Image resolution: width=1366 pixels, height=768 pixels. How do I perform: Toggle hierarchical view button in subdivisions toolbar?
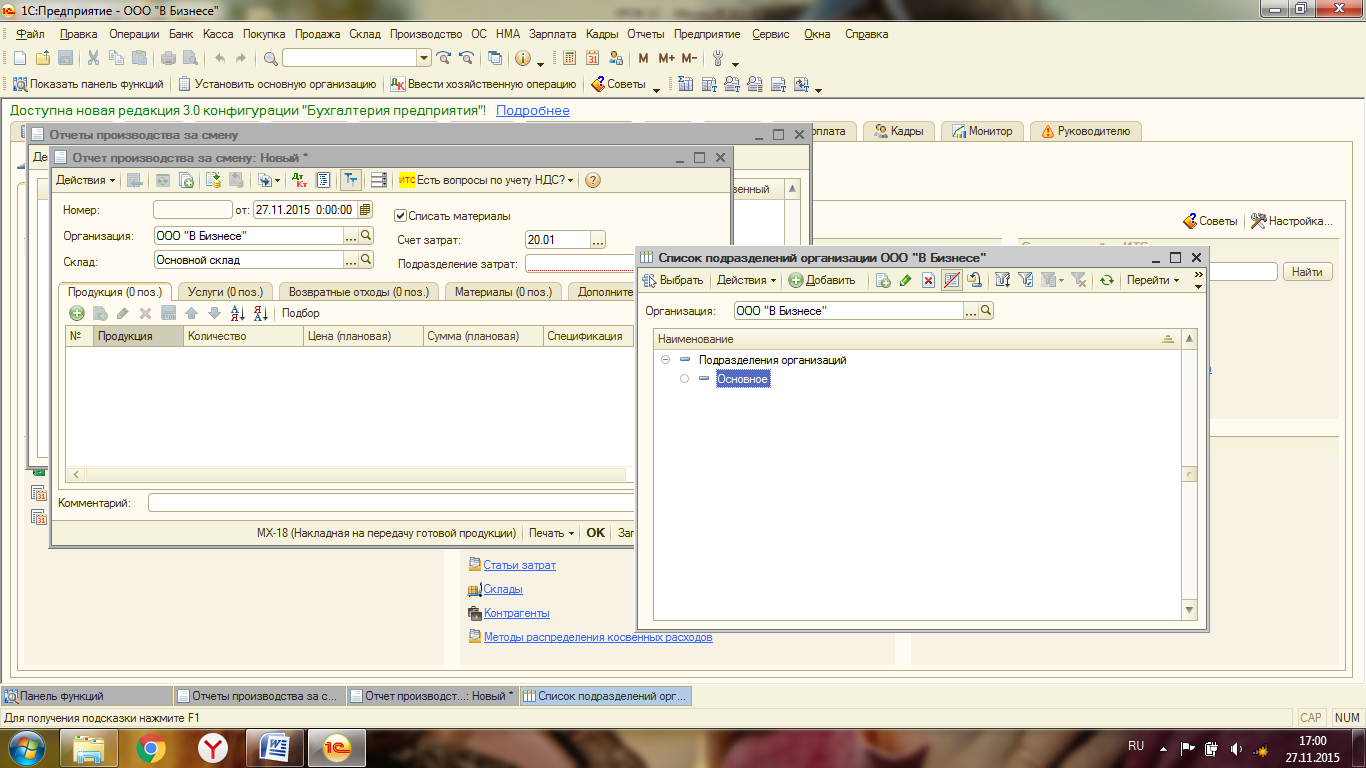(951, 280)
